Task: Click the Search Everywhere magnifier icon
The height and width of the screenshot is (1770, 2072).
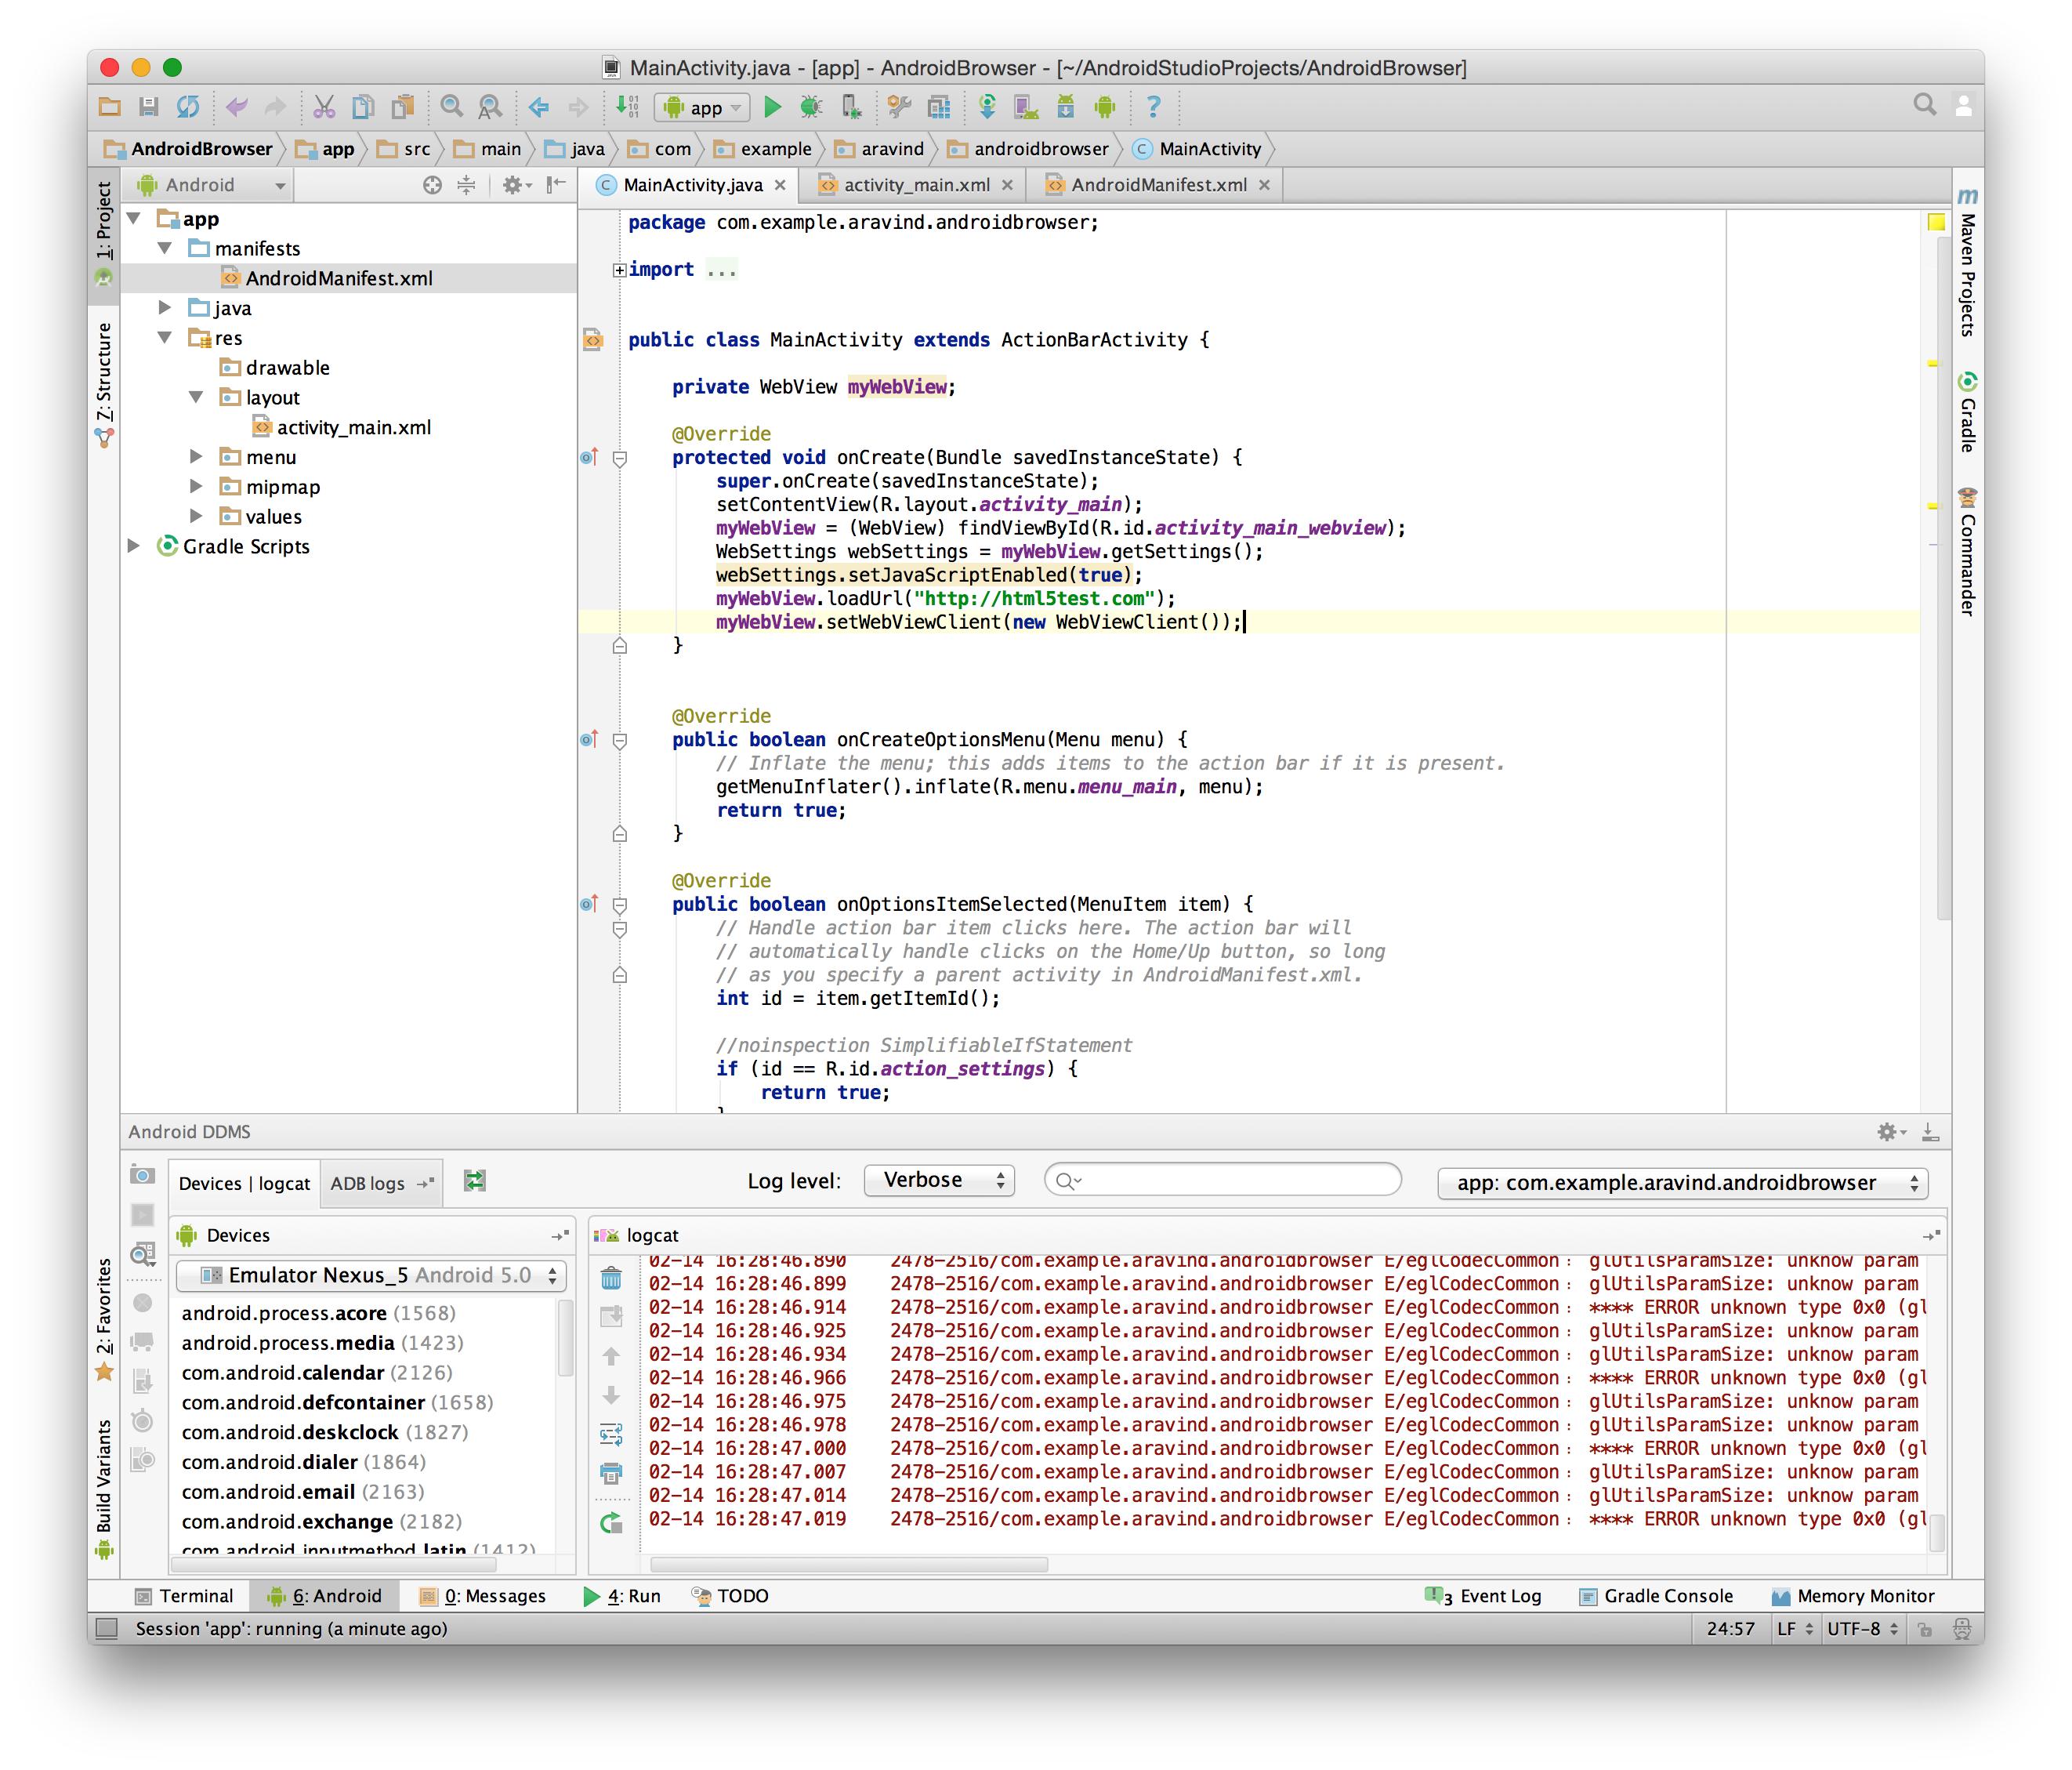Action: tap(1924, 105)
